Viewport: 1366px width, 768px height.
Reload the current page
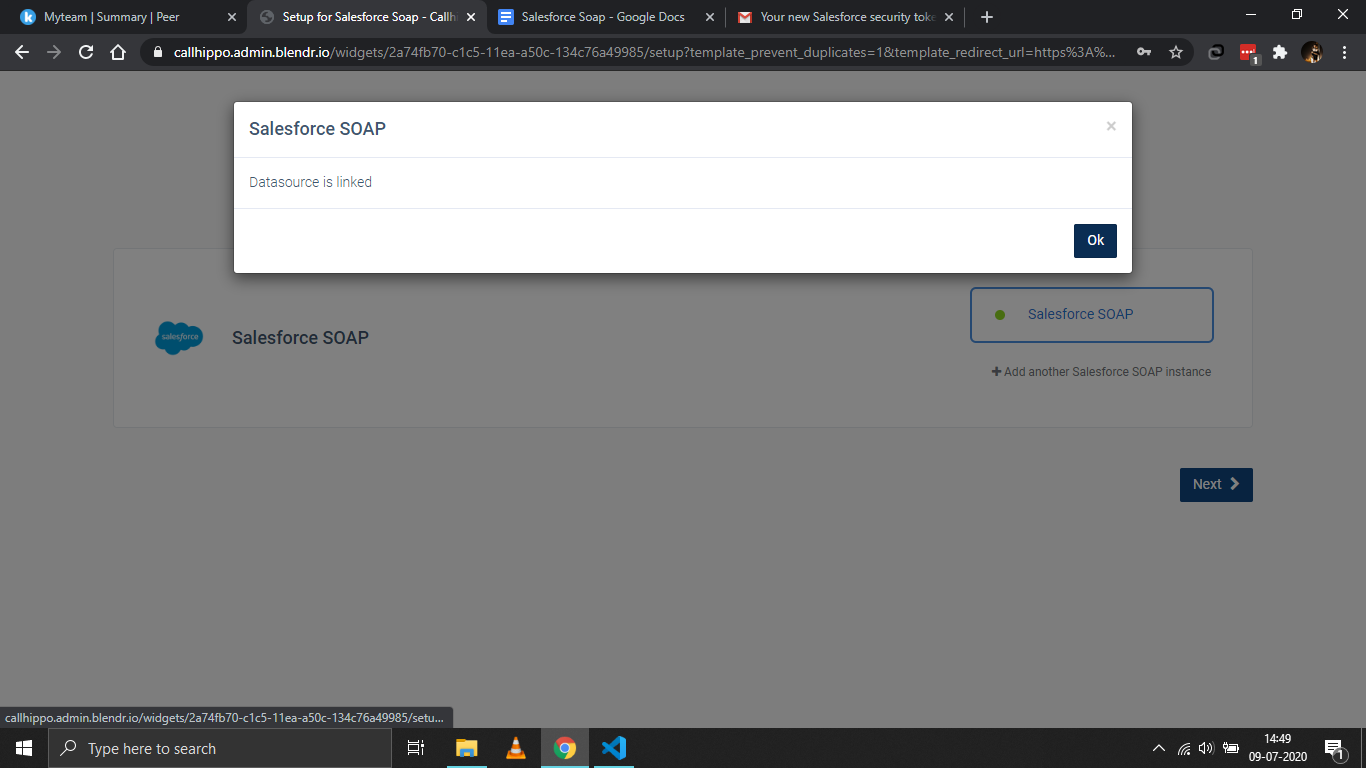(86, 52)
